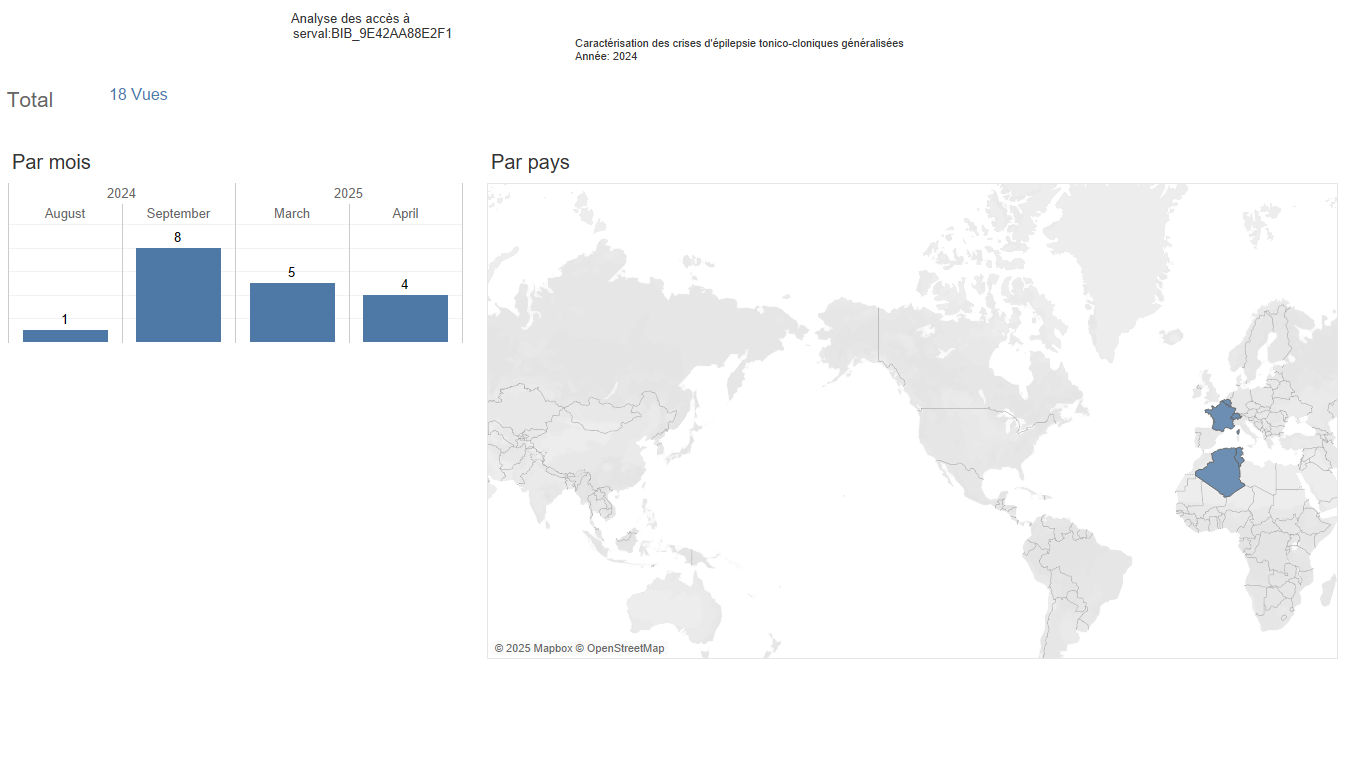Open the OpenStreetMap attribution link

point(619,648)
